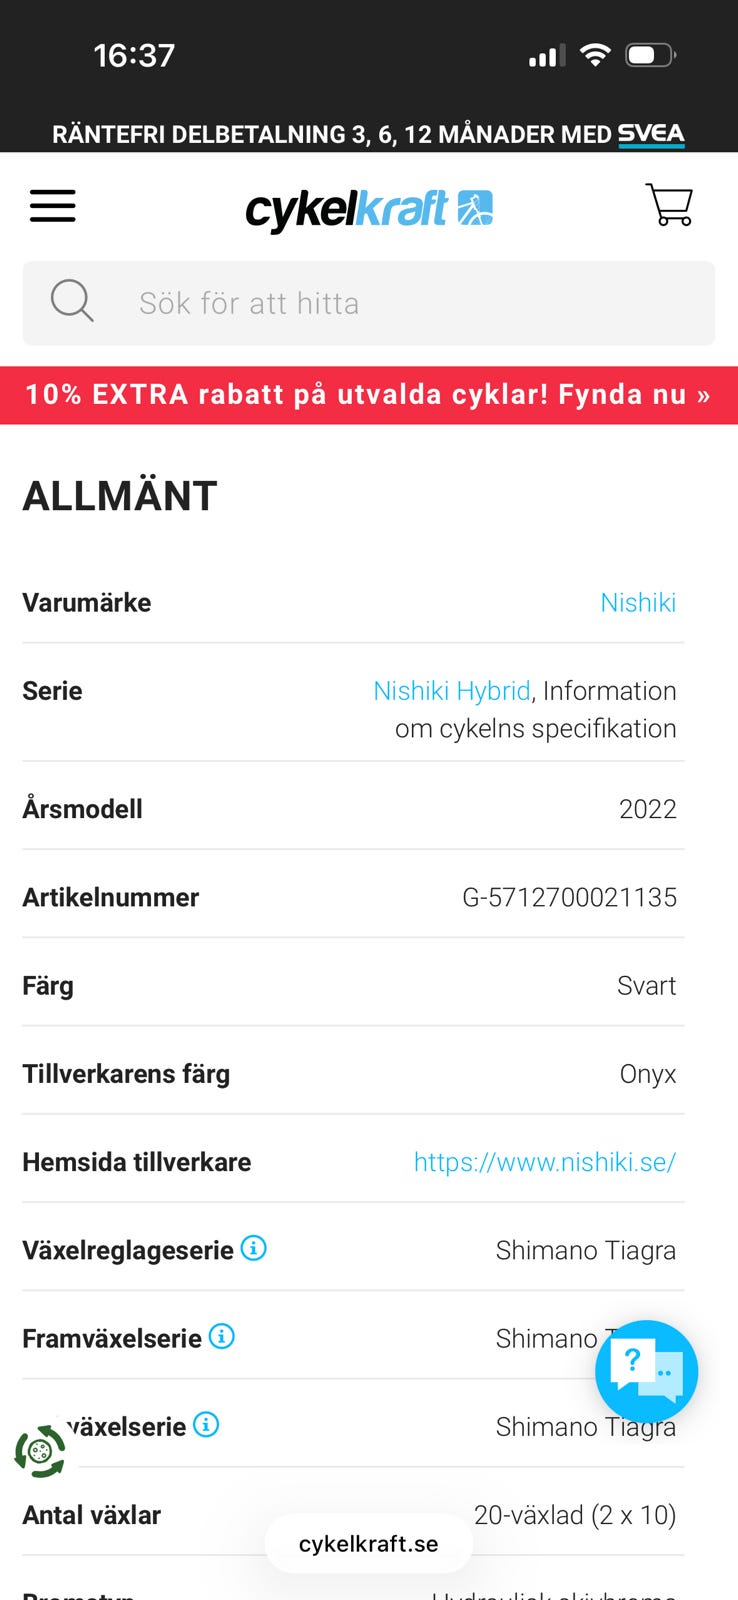Open the Nishiki brand link
The image size is (738, 1600).
(x=638, y=602)
